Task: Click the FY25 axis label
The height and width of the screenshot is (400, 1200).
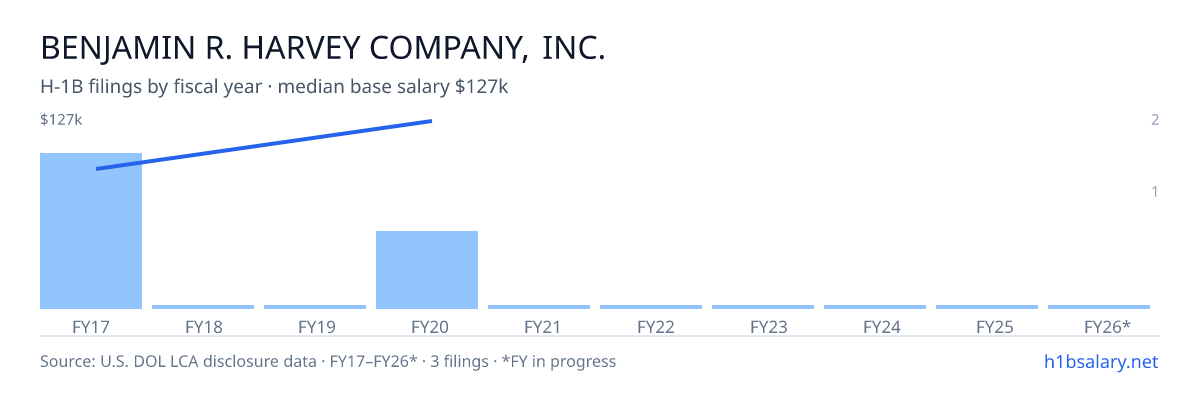Action: [x=987, y=326]
